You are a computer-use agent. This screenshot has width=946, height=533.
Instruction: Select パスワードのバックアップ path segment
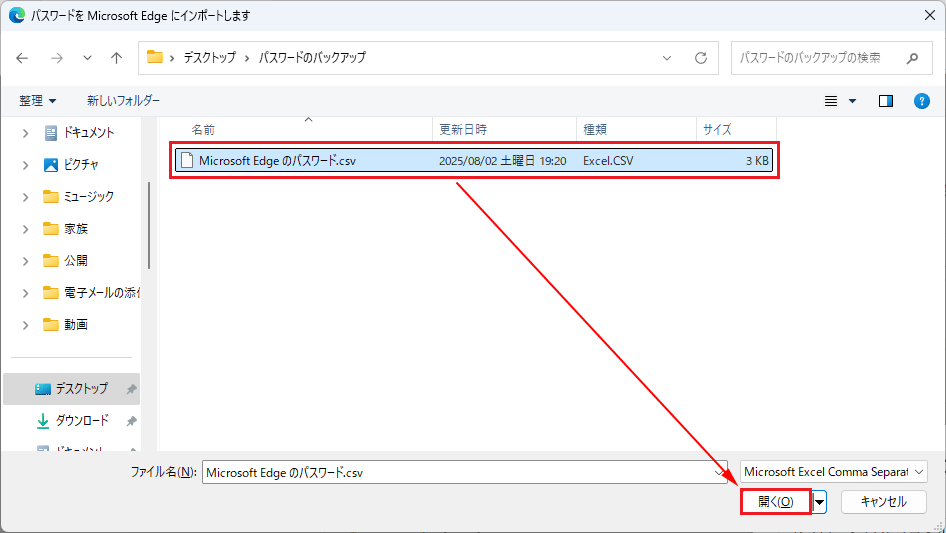click(312, 57)
